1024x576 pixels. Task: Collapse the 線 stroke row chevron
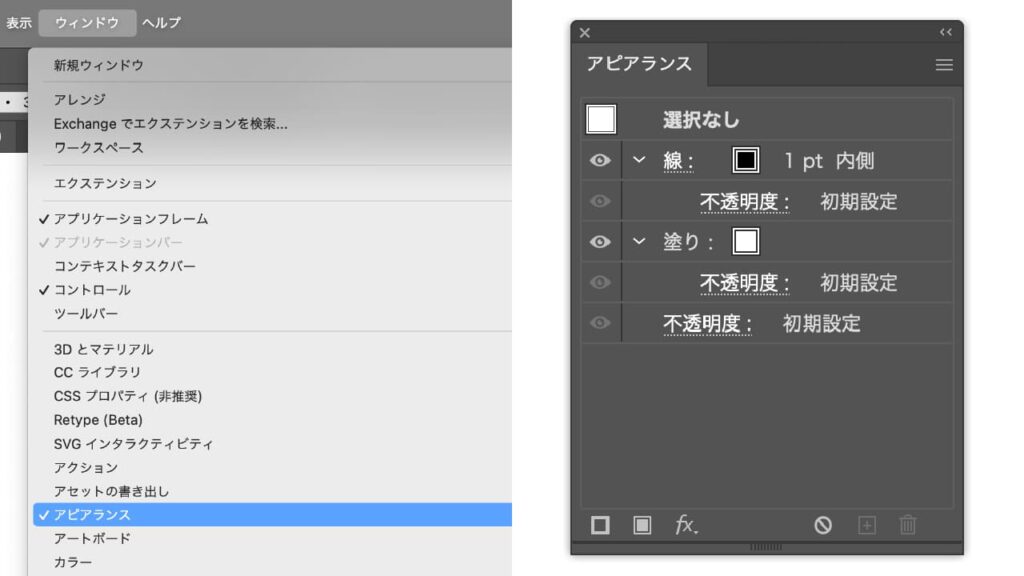pos(639,160)
